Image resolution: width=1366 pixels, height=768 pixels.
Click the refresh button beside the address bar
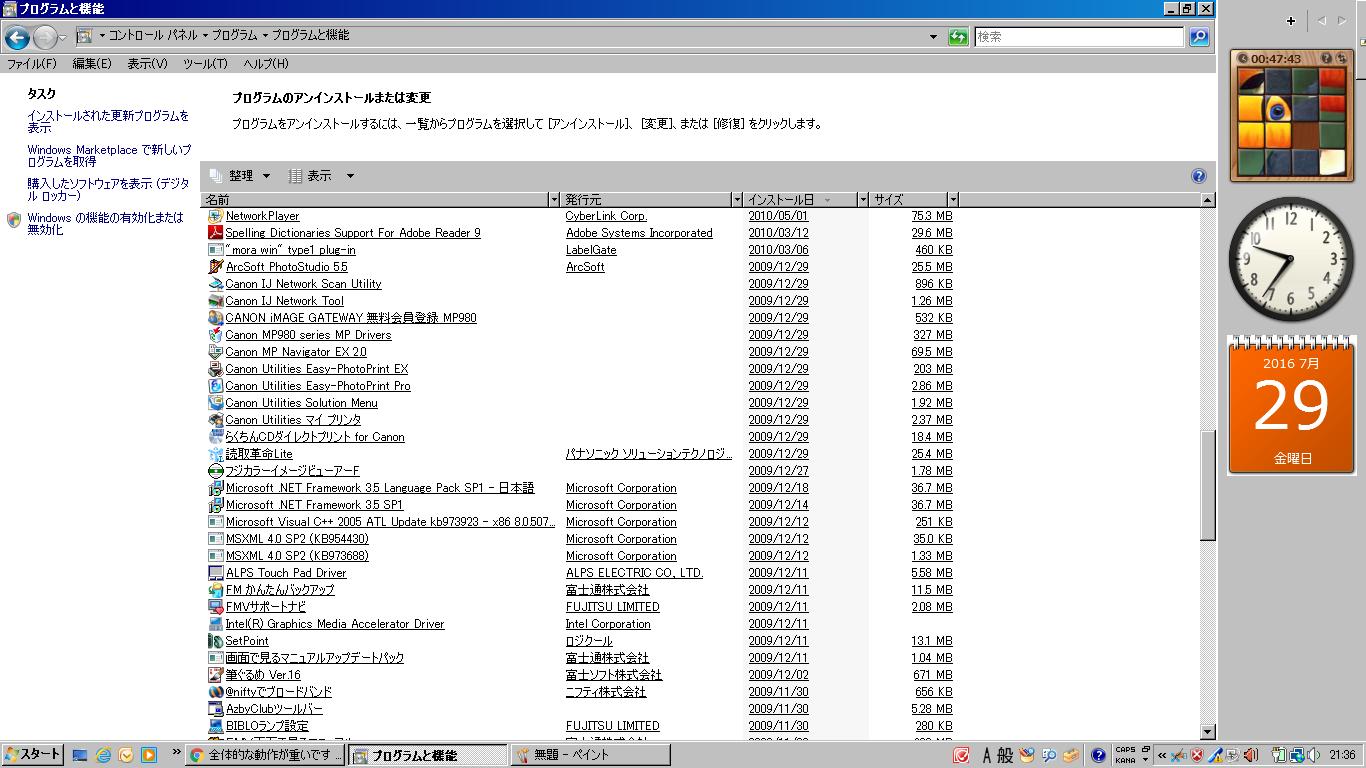(958, 37)
